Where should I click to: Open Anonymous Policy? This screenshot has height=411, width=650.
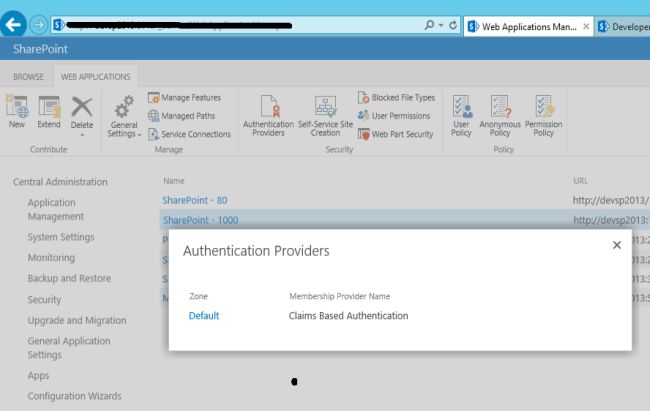coord(500,116)
